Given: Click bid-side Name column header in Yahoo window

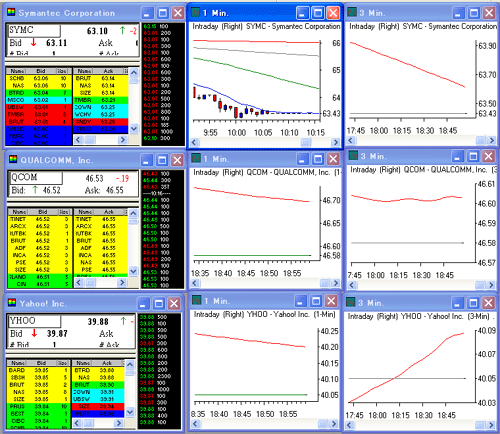Looking at the screenshot, I should point(17,363).
